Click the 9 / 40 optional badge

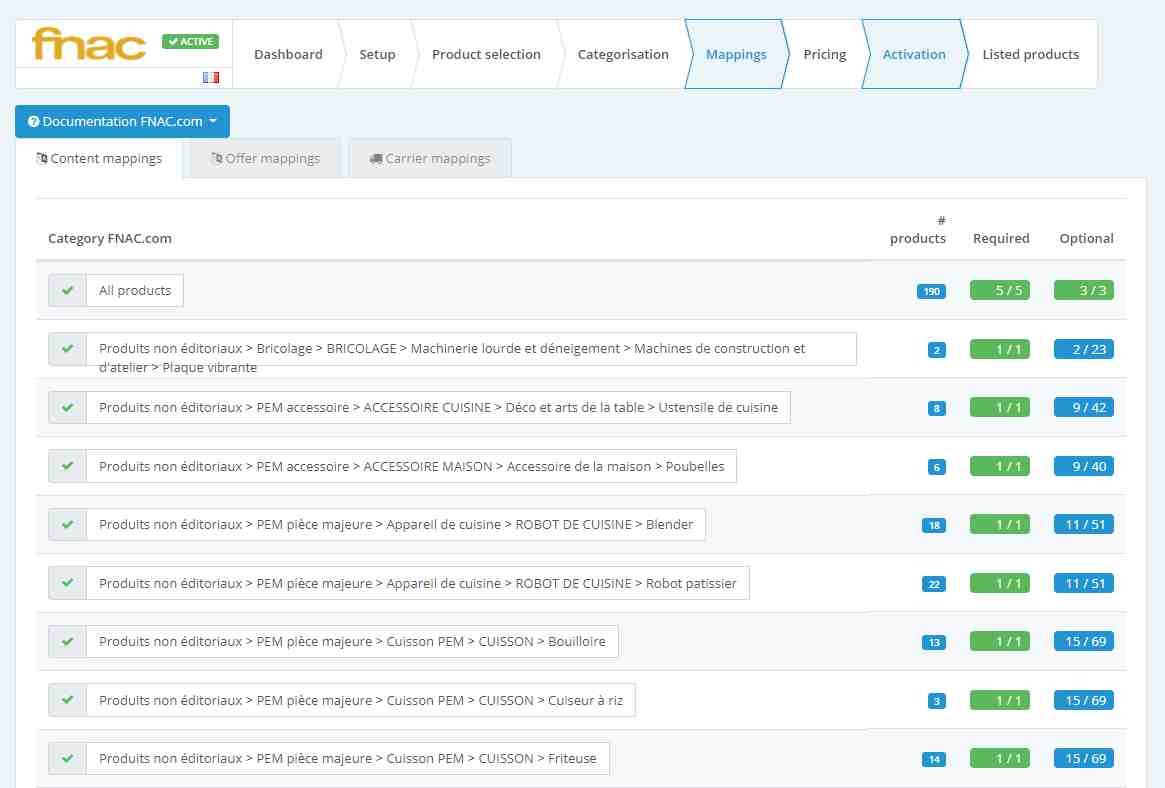click(1083, 466)
